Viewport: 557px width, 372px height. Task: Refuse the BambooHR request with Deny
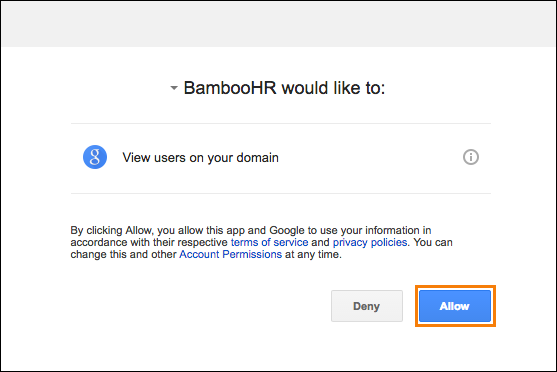click(x=367, y=306)
